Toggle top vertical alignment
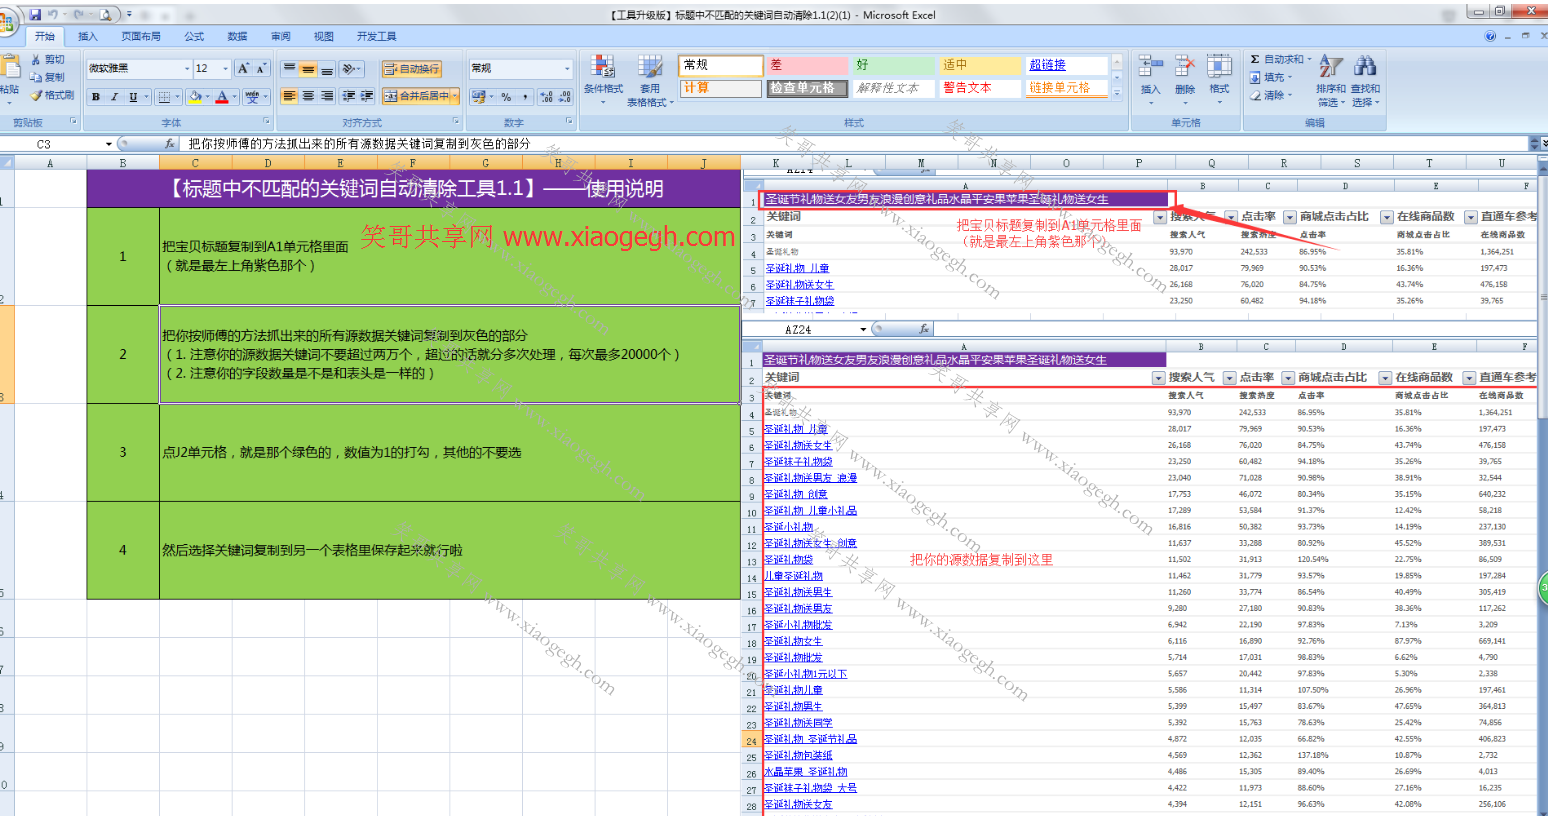Image resolution: width=1548 pixels, height=816 pixels. point(289,69)
